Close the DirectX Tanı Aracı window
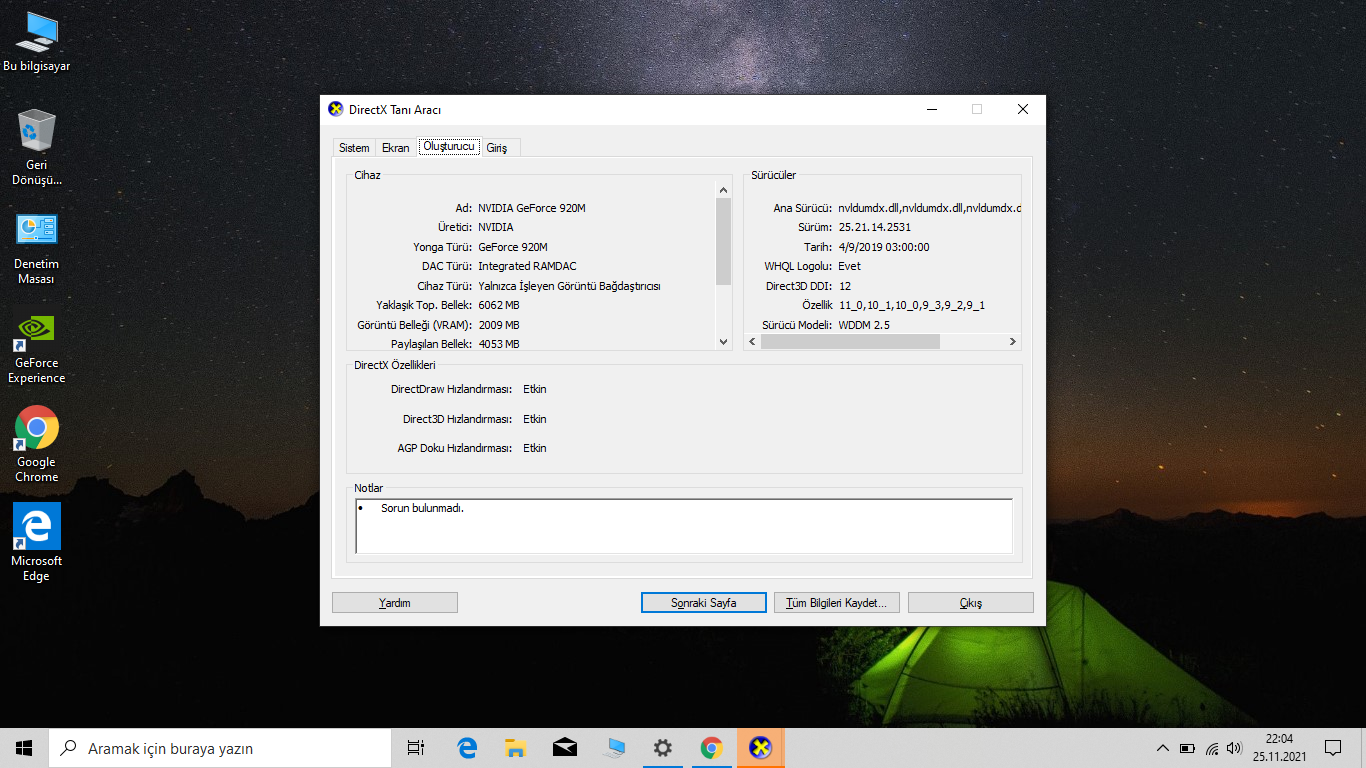 coord(1023,109)
